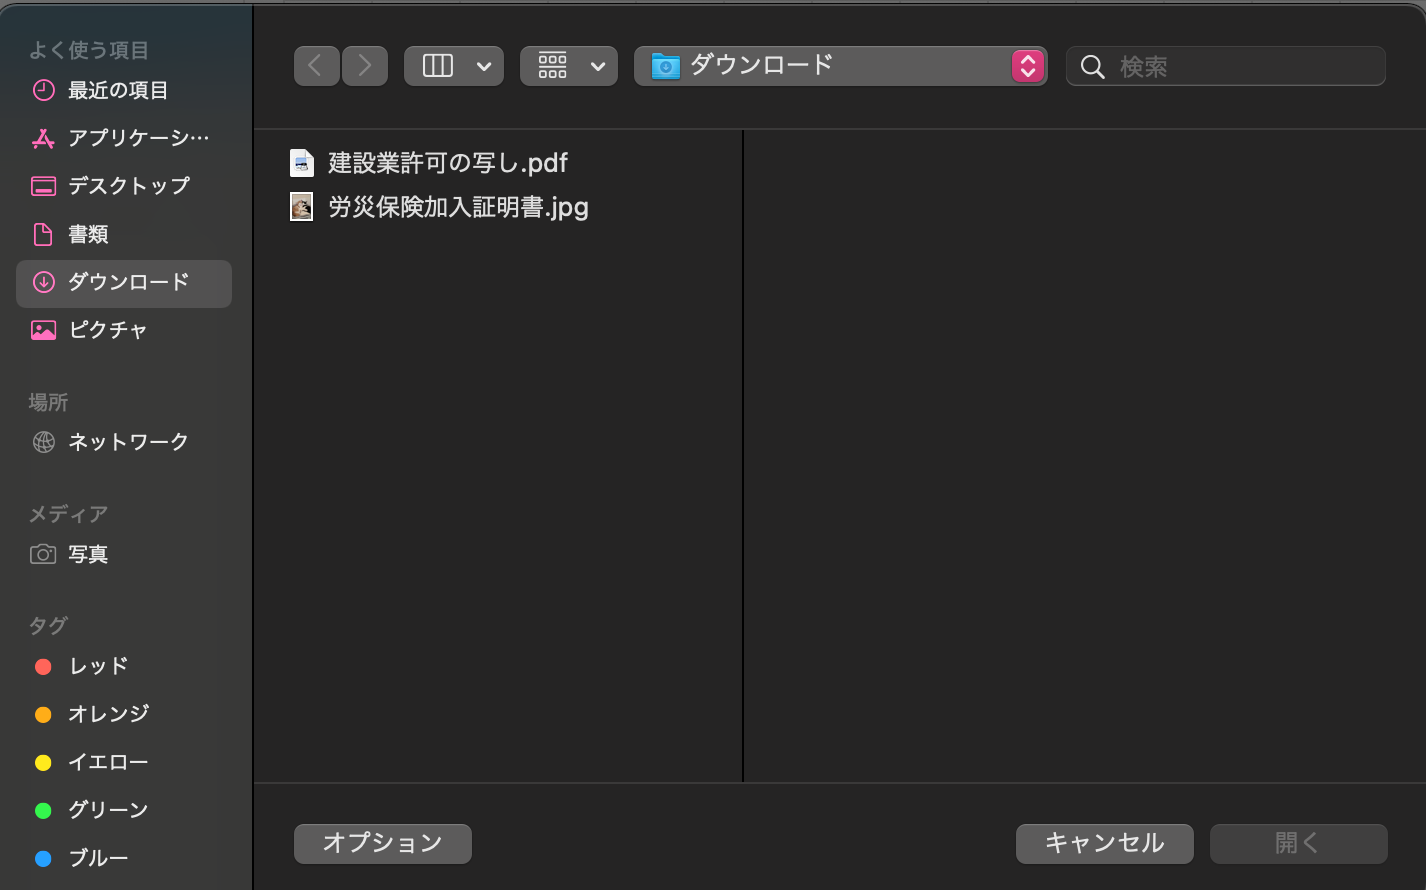Click the blue tag color dot
The height and width of the screenshot is (890, 1426).
coord(43,858)
